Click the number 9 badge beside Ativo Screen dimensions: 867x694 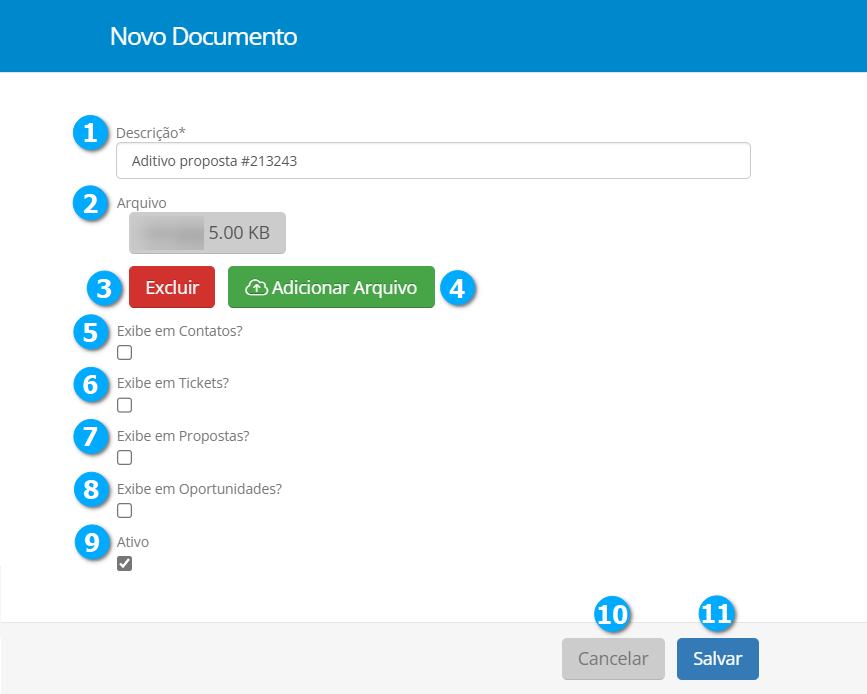[x=92, y=542]
